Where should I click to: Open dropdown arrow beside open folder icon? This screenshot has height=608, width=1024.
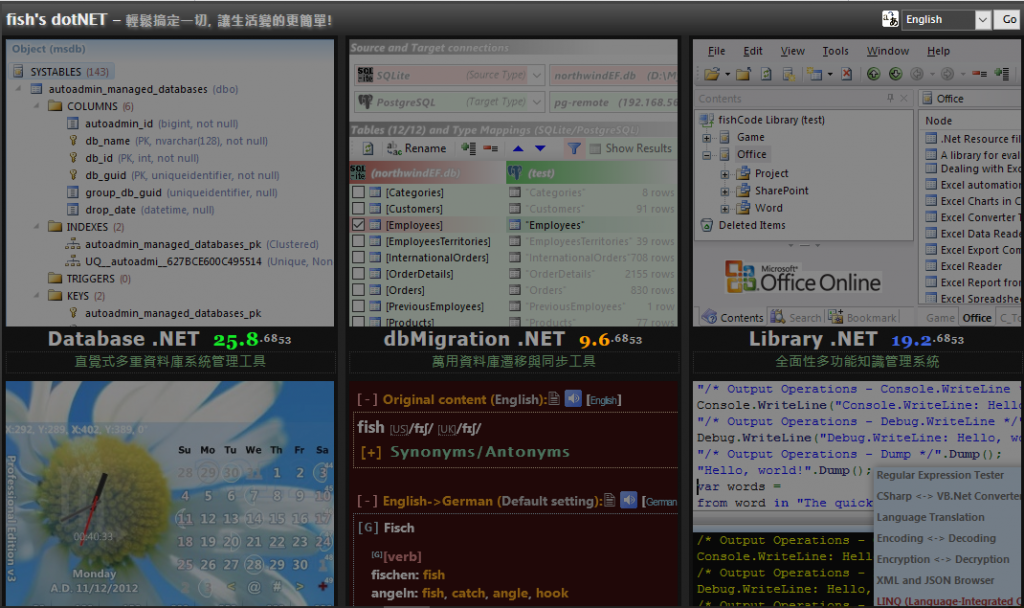click(728, 74)
